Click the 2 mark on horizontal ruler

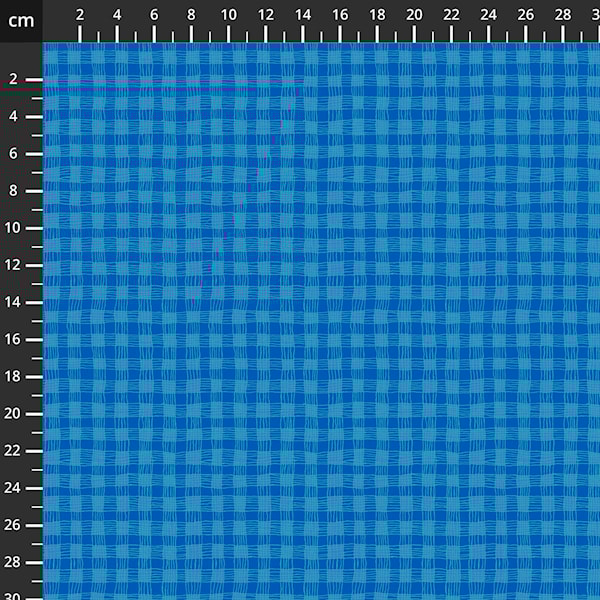(80, 15)
